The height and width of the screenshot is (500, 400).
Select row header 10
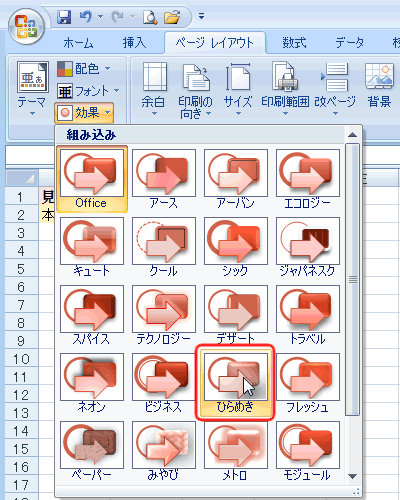tap(22, 359)
